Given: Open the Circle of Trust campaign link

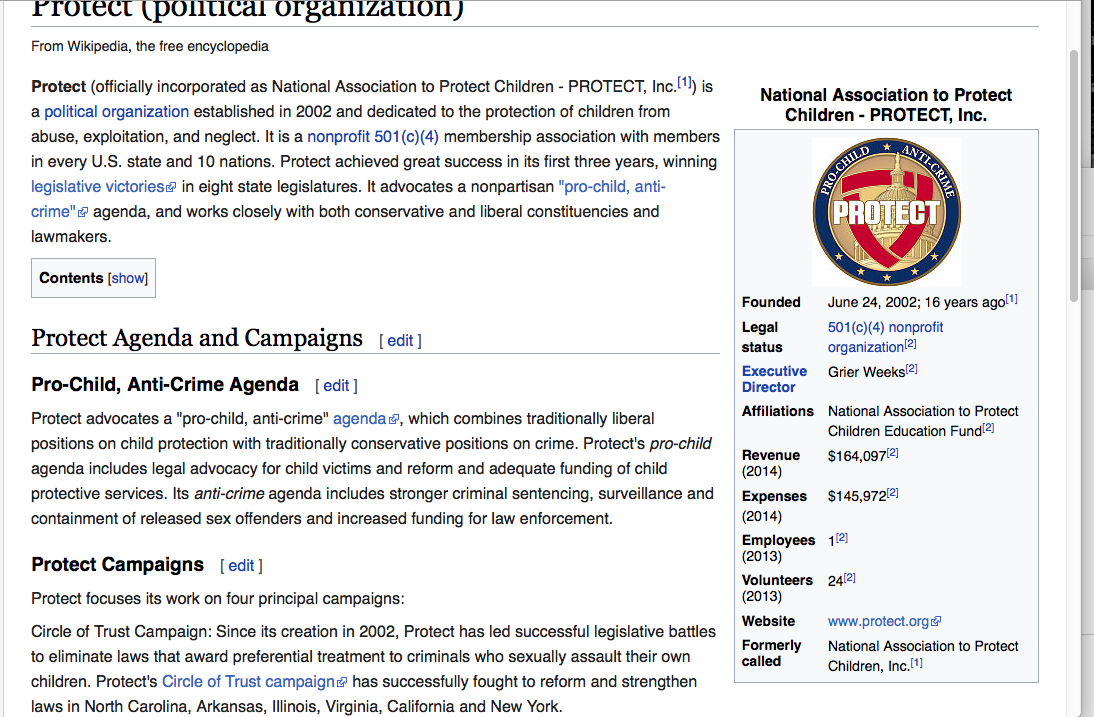Looking at the screenshot, I should pos(248,682).
